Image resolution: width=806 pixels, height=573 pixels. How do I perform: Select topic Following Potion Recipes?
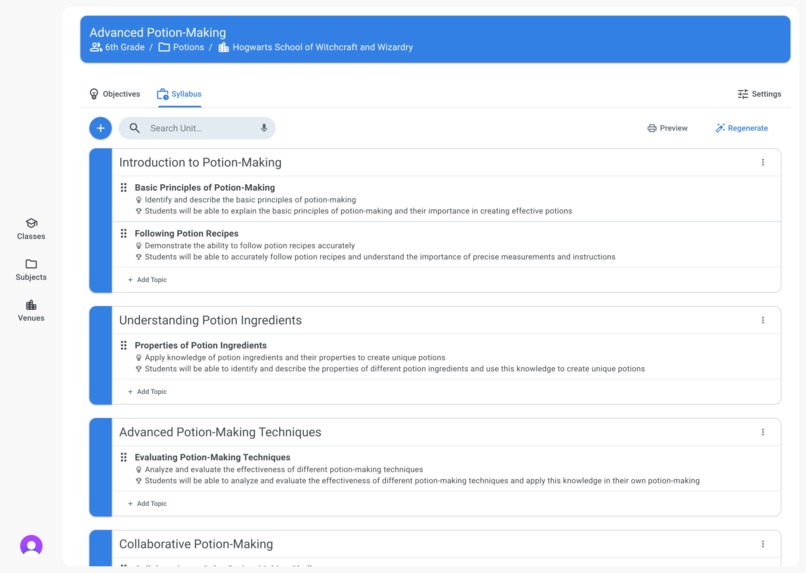(186, 233)
